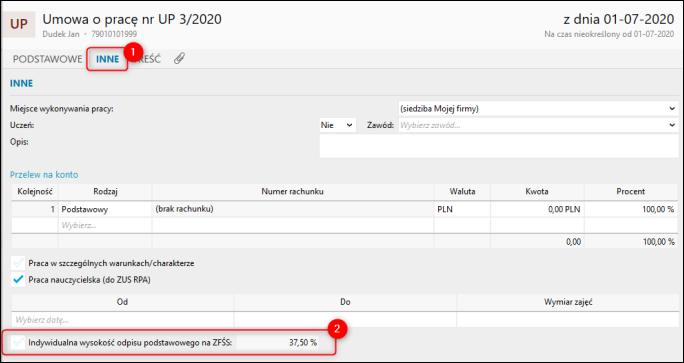Uncheck Praca nauczycielska (do ZUS RPA)

point(18,280)
